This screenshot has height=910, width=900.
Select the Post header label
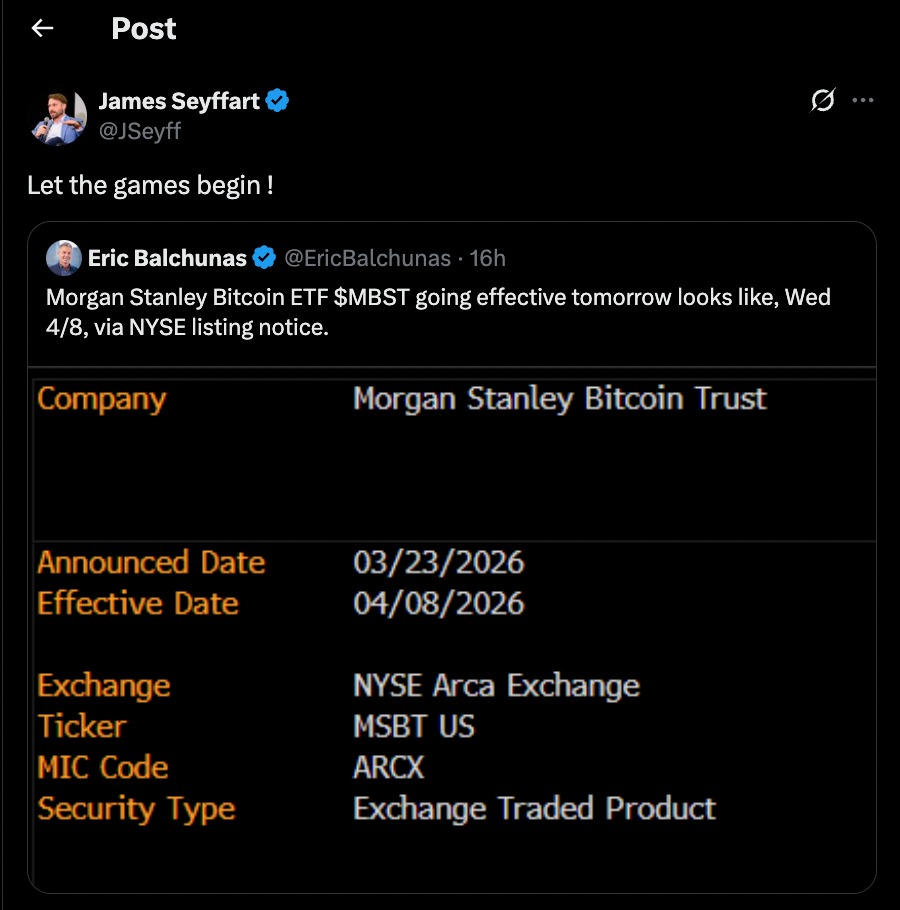coord(143,28)
